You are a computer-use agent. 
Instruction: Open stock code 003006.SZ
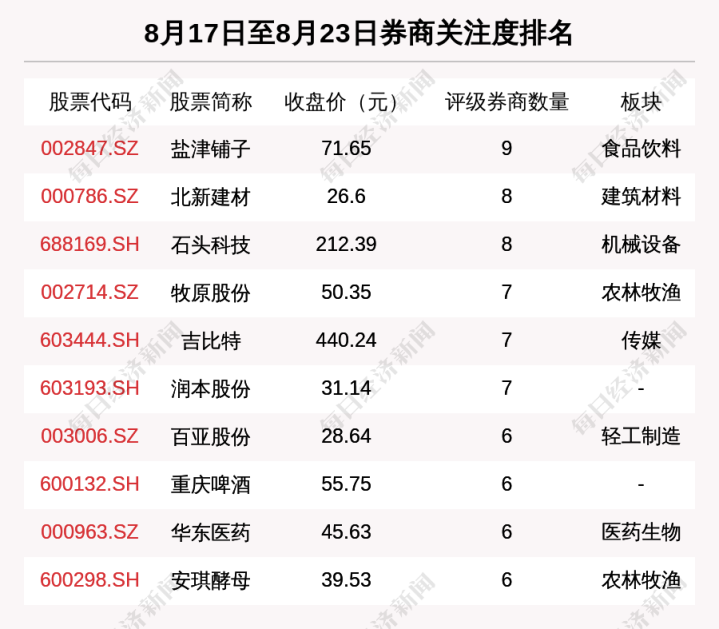click(x=89, y=436)
